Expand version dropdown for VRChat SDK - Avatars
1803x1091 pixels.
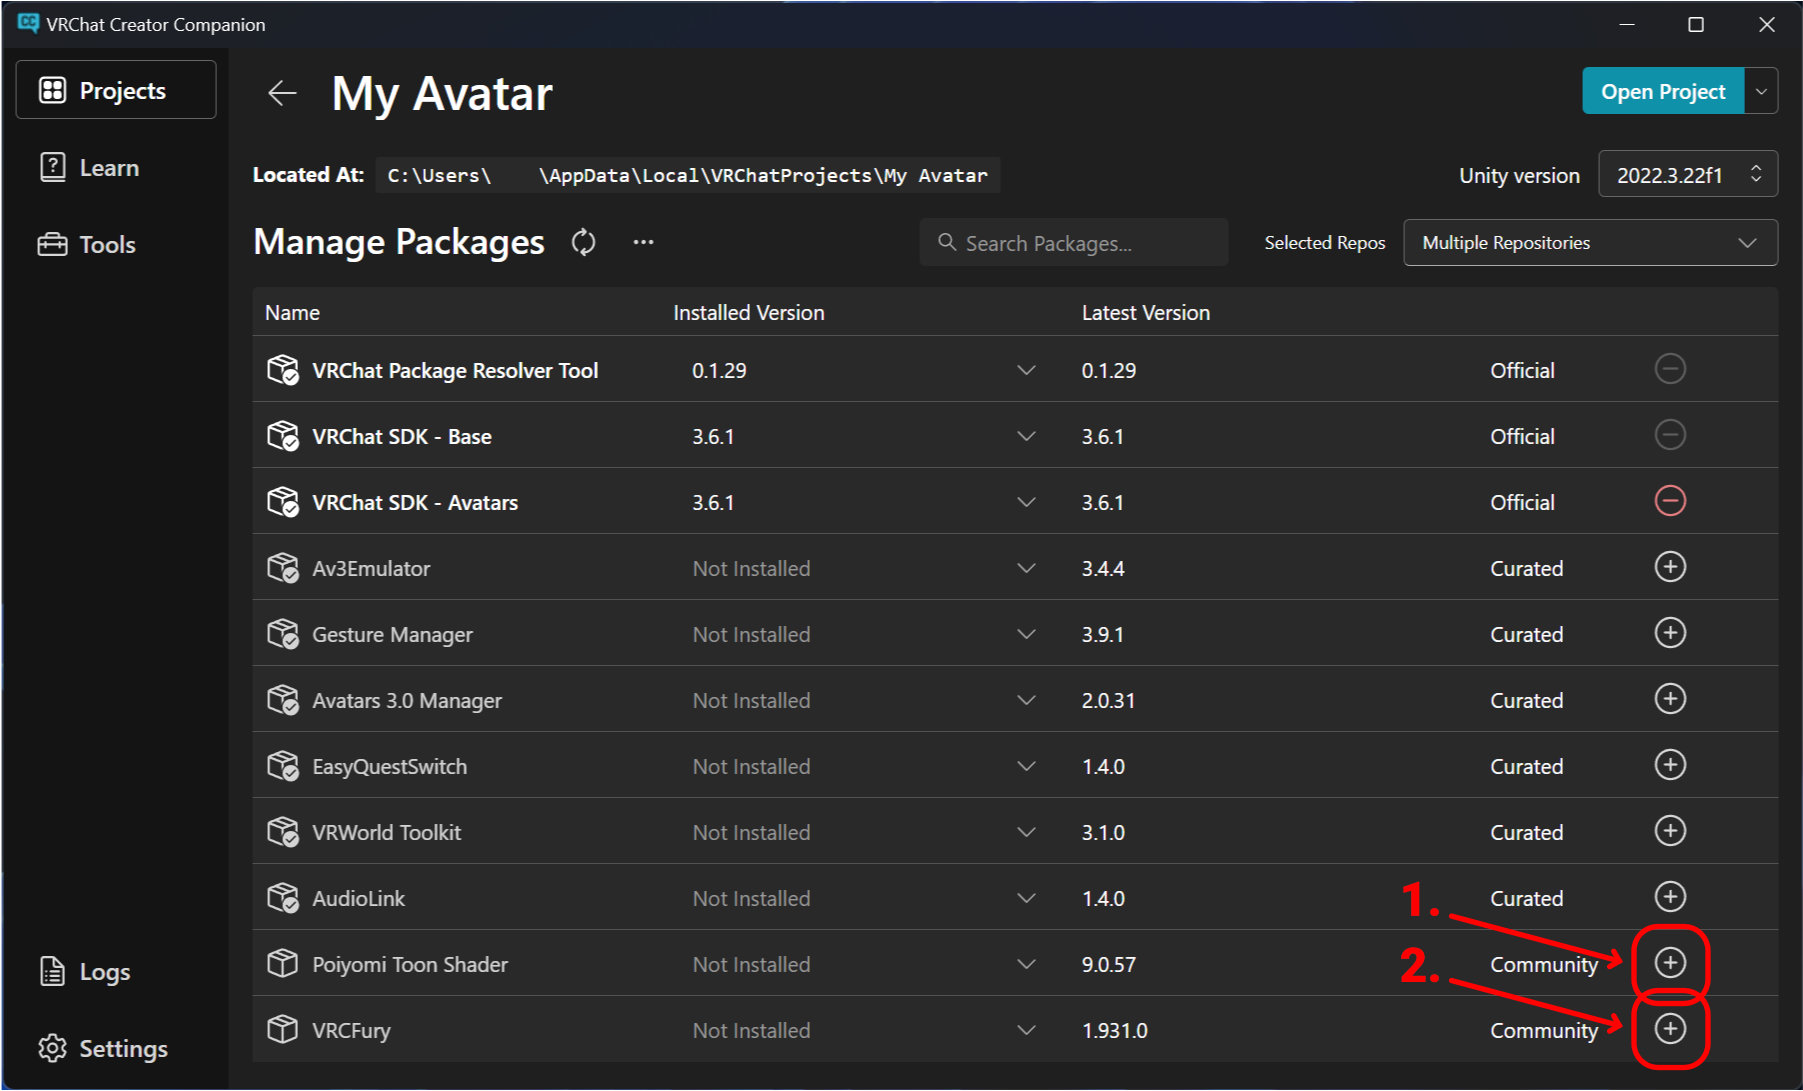[x=1026, y=502]
